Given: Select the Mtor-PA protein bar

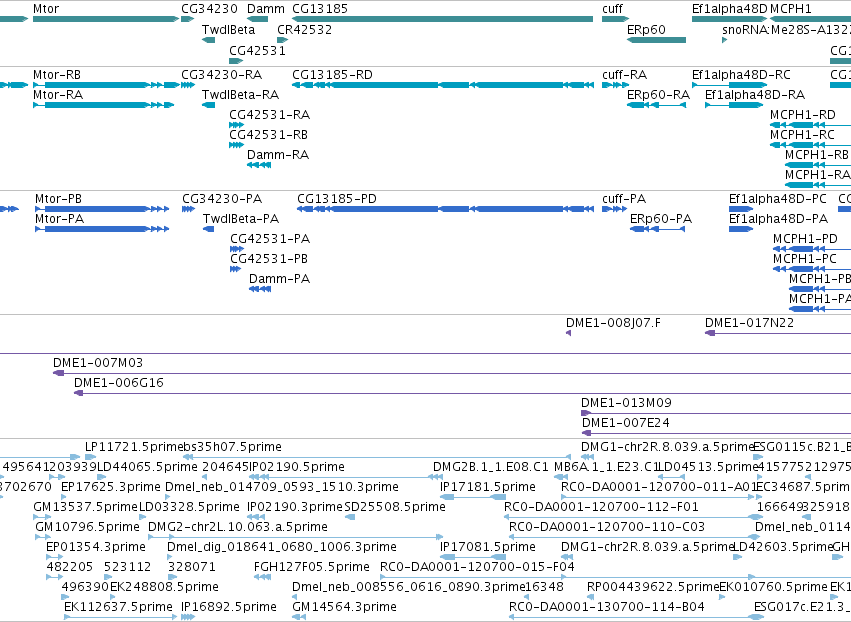Looking at the screenshot, I should pyautogui.click(x=102, y=229).
